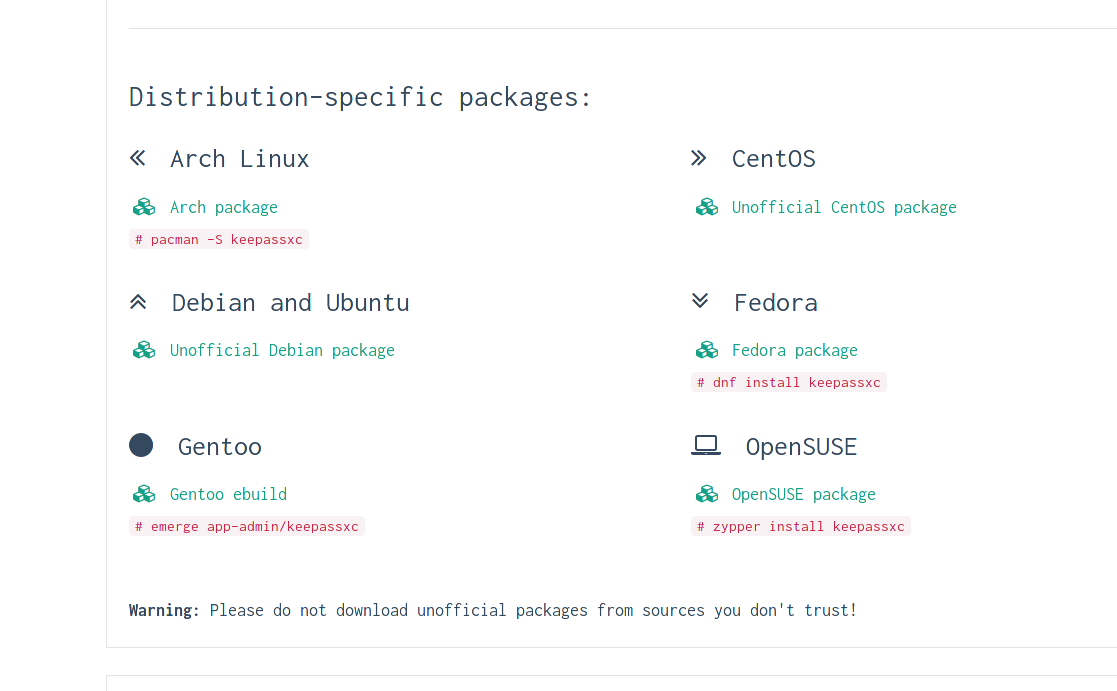Click the package icon beside Unofficial Debian package
This screenshot has height=691, width=1117.
[144, 349]
